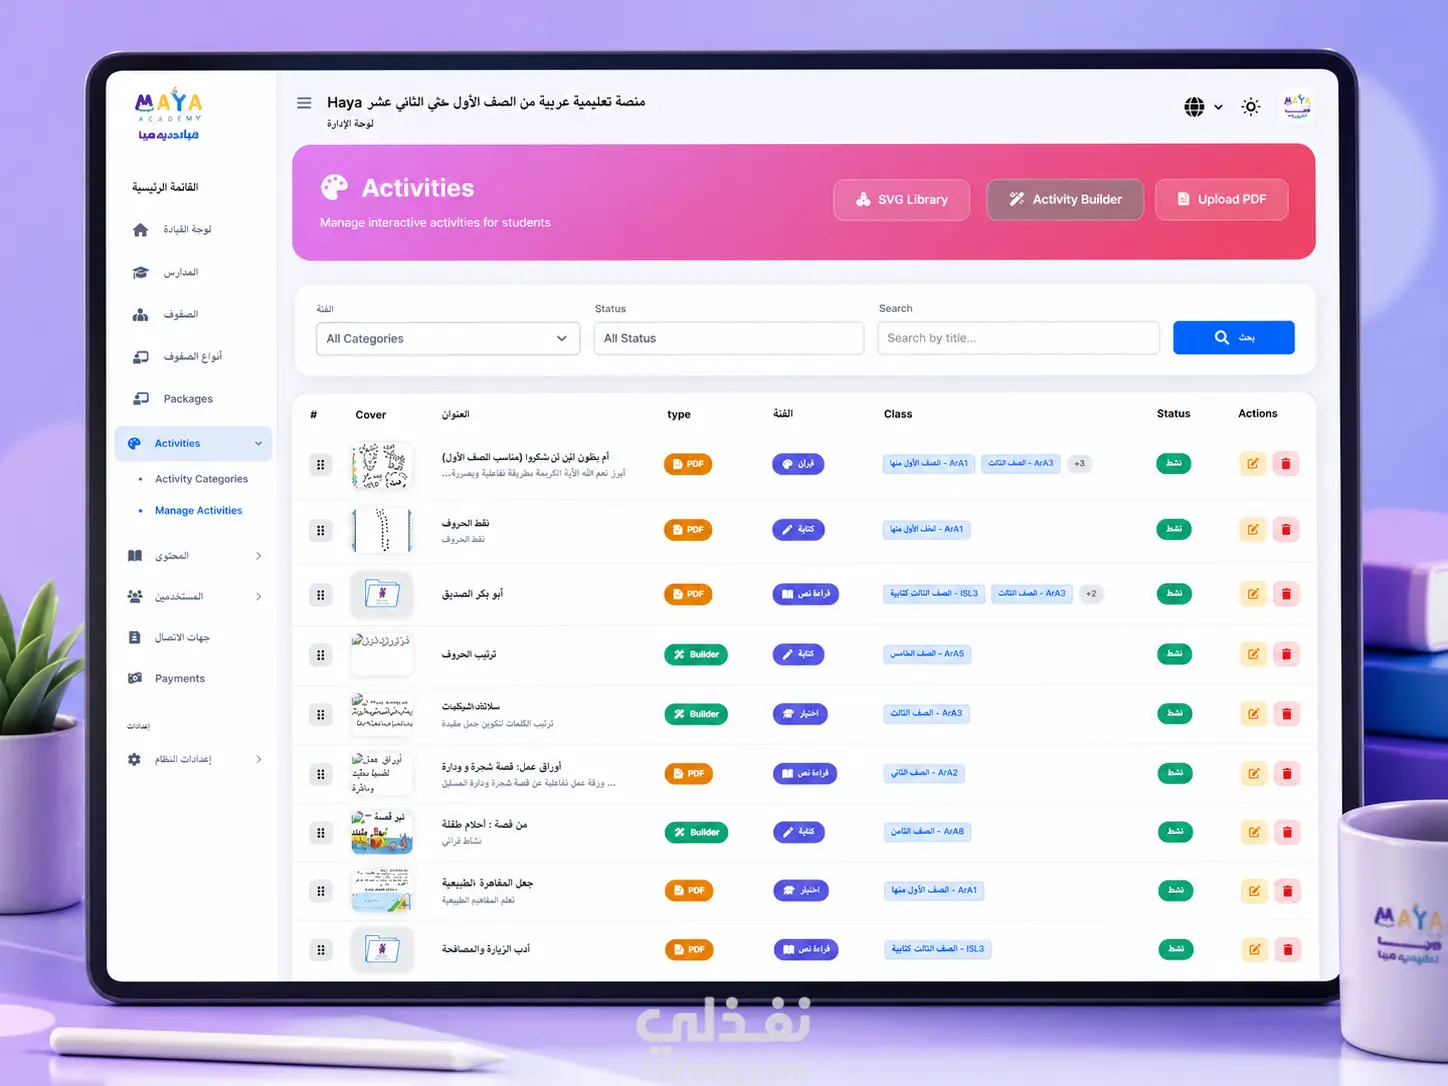The width and height of the screenshot is (1448, 1086).
Task: Select Manage Activities submenu item
Action: click(198, 511)
